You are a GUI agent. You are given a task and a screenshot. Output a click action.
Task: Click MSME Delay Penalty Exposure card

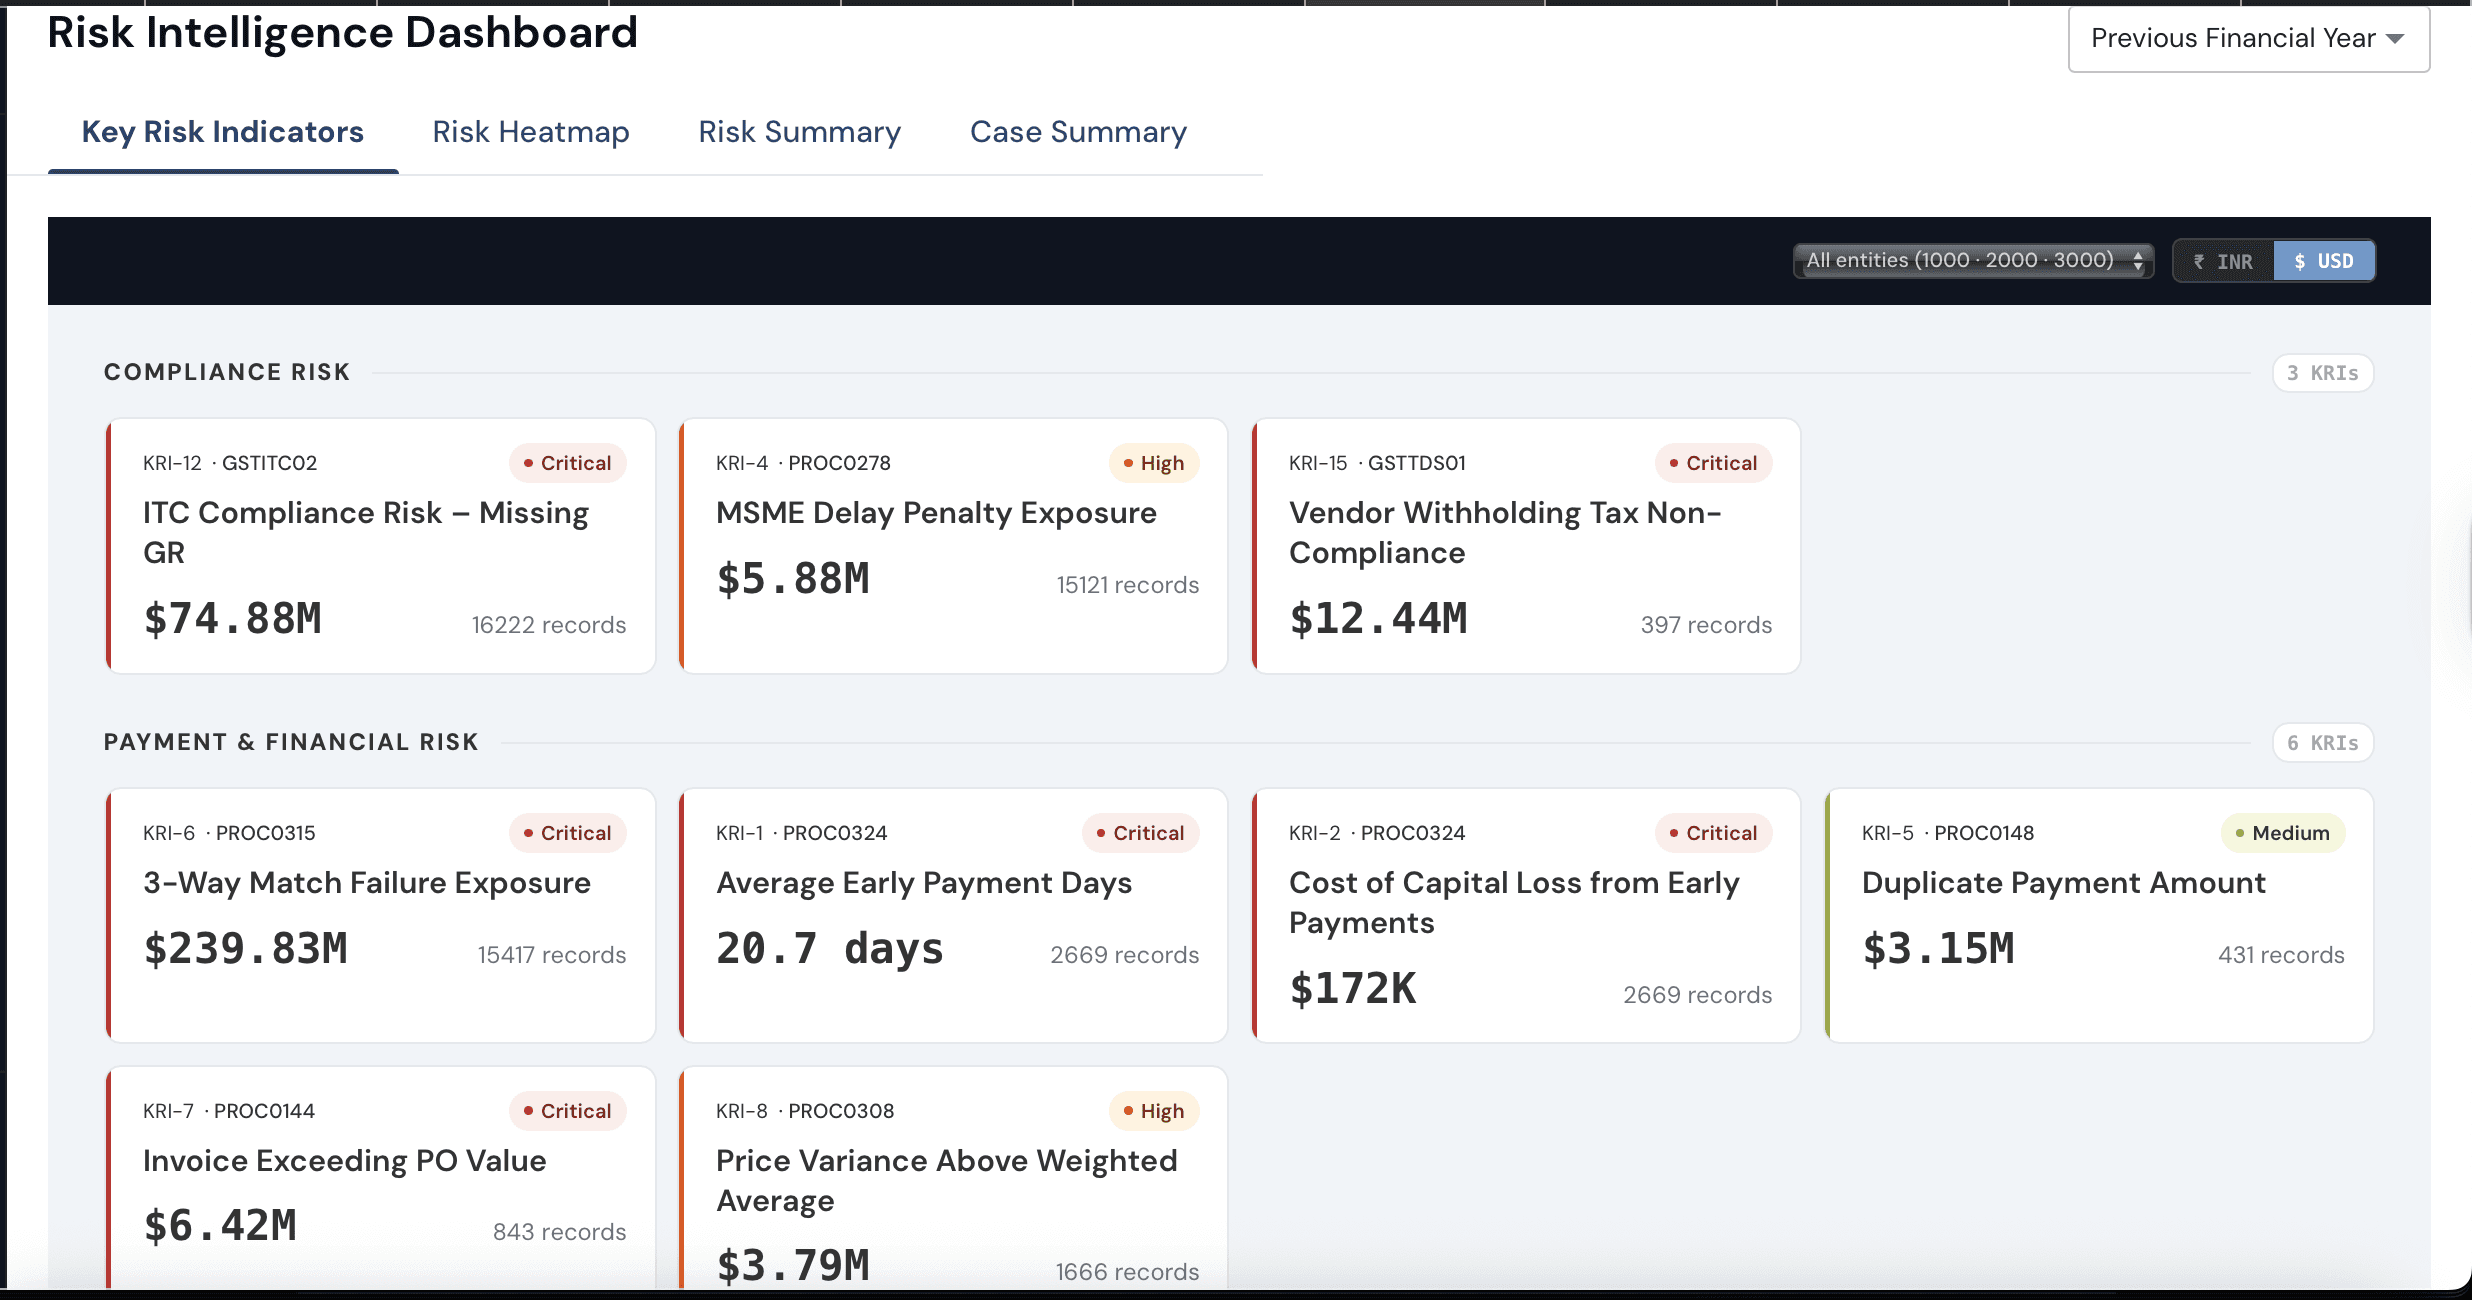tap(936, 513)
